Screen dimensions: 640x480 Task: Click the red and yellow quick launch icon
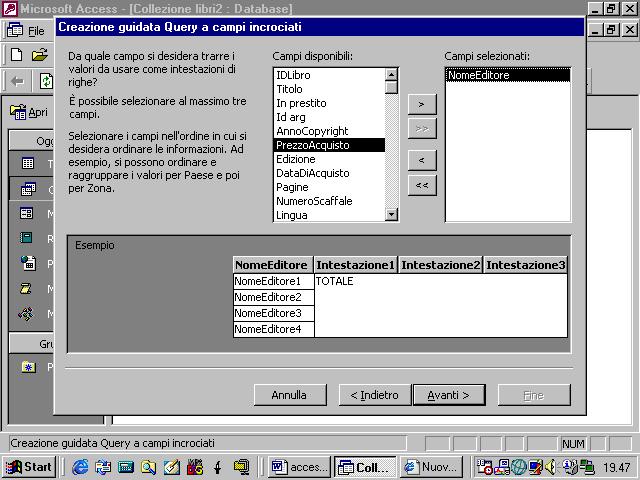(195, 467)
